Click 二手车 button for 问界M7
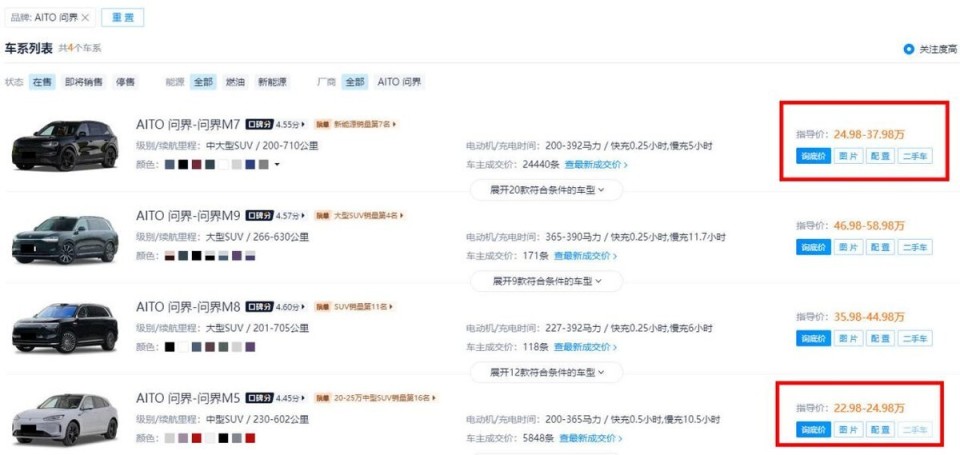 pyautogui.click(x=915, y=156)
